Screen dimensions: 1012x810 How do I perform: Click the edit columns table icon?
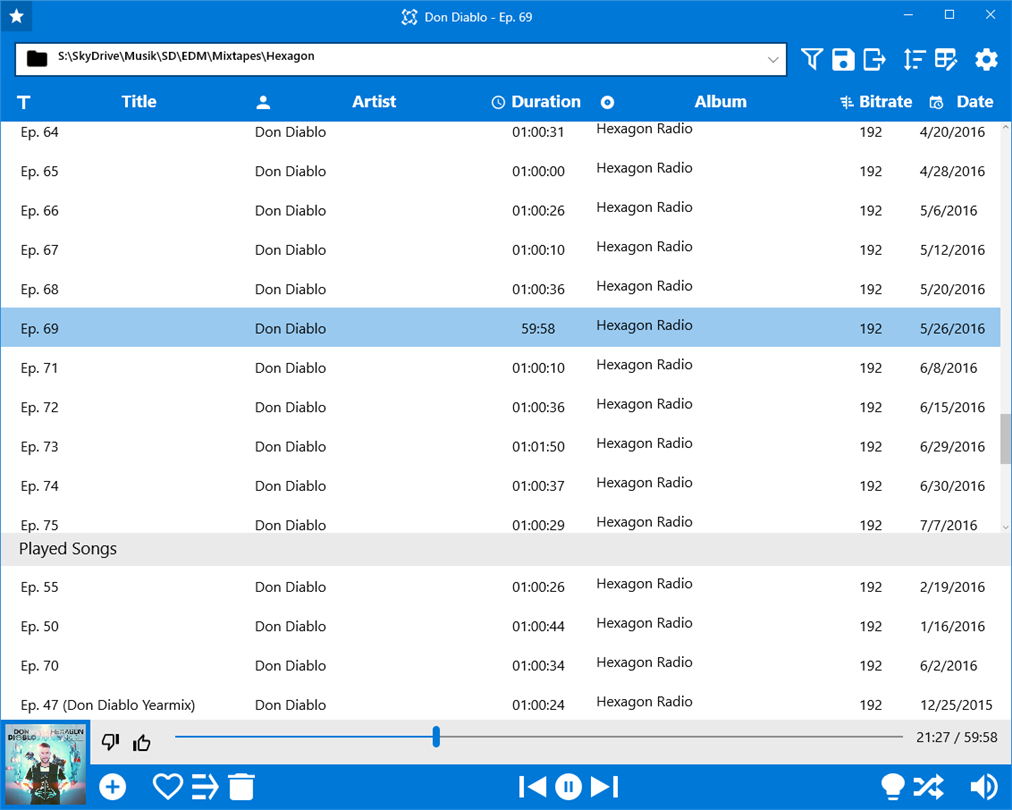point(946,59)
